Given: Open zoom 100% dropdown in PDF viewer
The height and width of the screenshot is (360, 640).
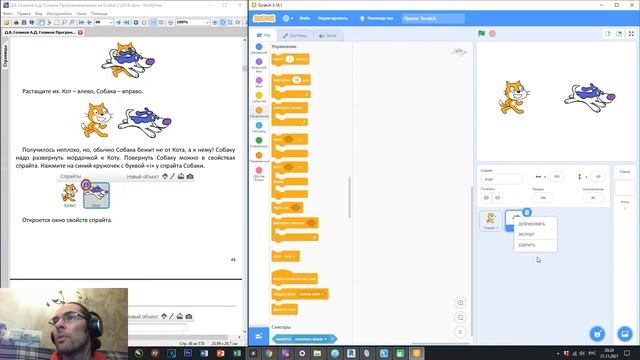Looking at the screenshot, I should pyautogui.click(x=207, y=22).
